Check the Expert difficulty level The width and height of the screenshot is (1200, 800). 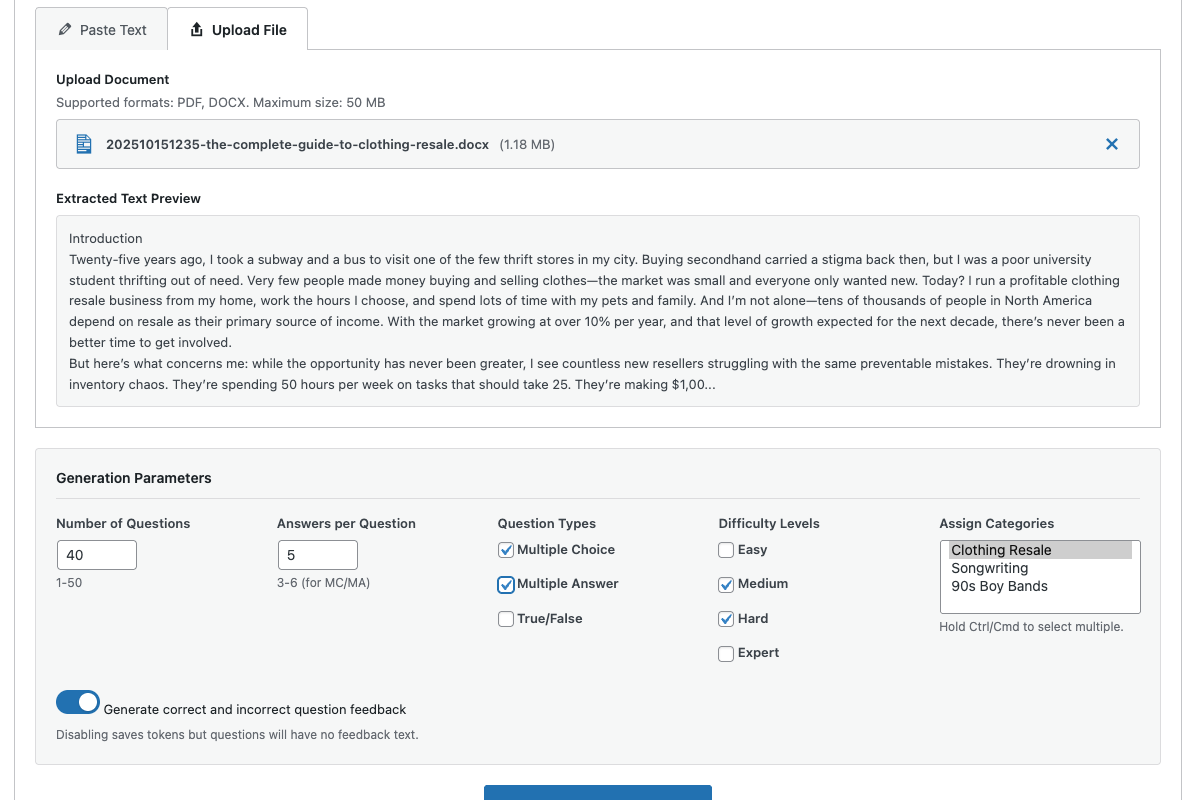tap(726, 653)
